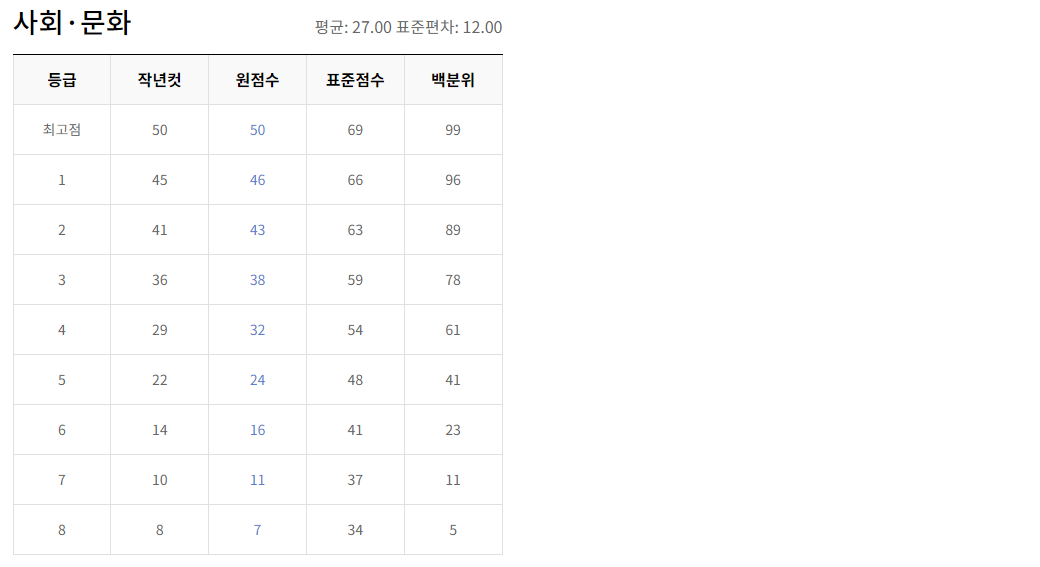Open the blue 원점수 11 link in grade 7 row
Viewport: 1040px width, 567px height.
[257, 480]
